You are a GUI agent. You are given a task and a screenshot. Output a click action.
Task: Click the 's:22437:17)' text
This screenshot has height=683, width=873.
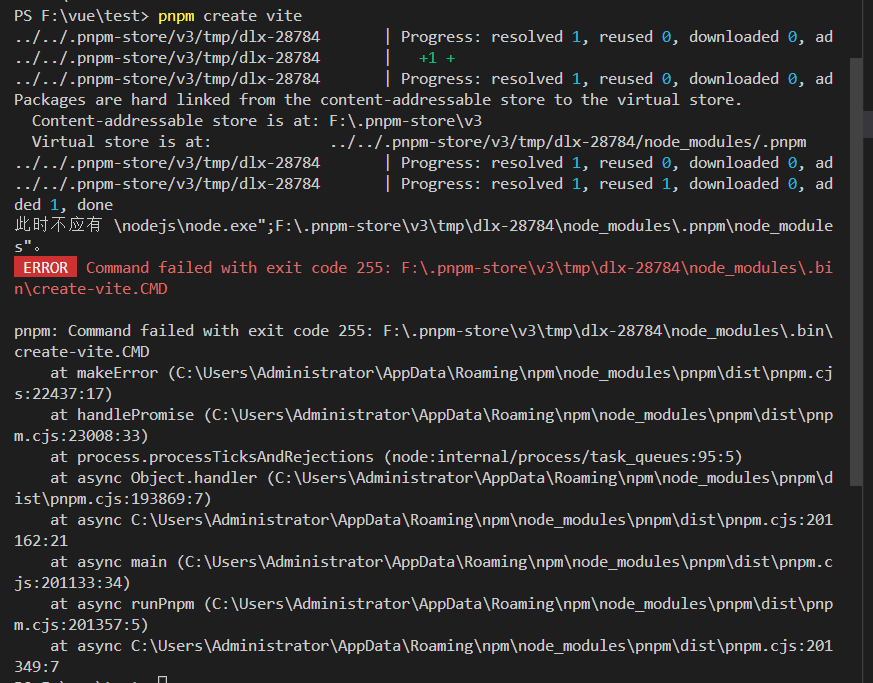tap(63, 394)
